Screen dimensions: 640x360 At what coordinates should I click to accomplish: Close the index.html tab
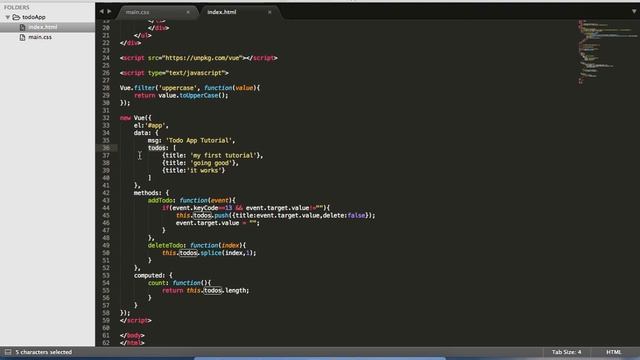pos(269,12)
